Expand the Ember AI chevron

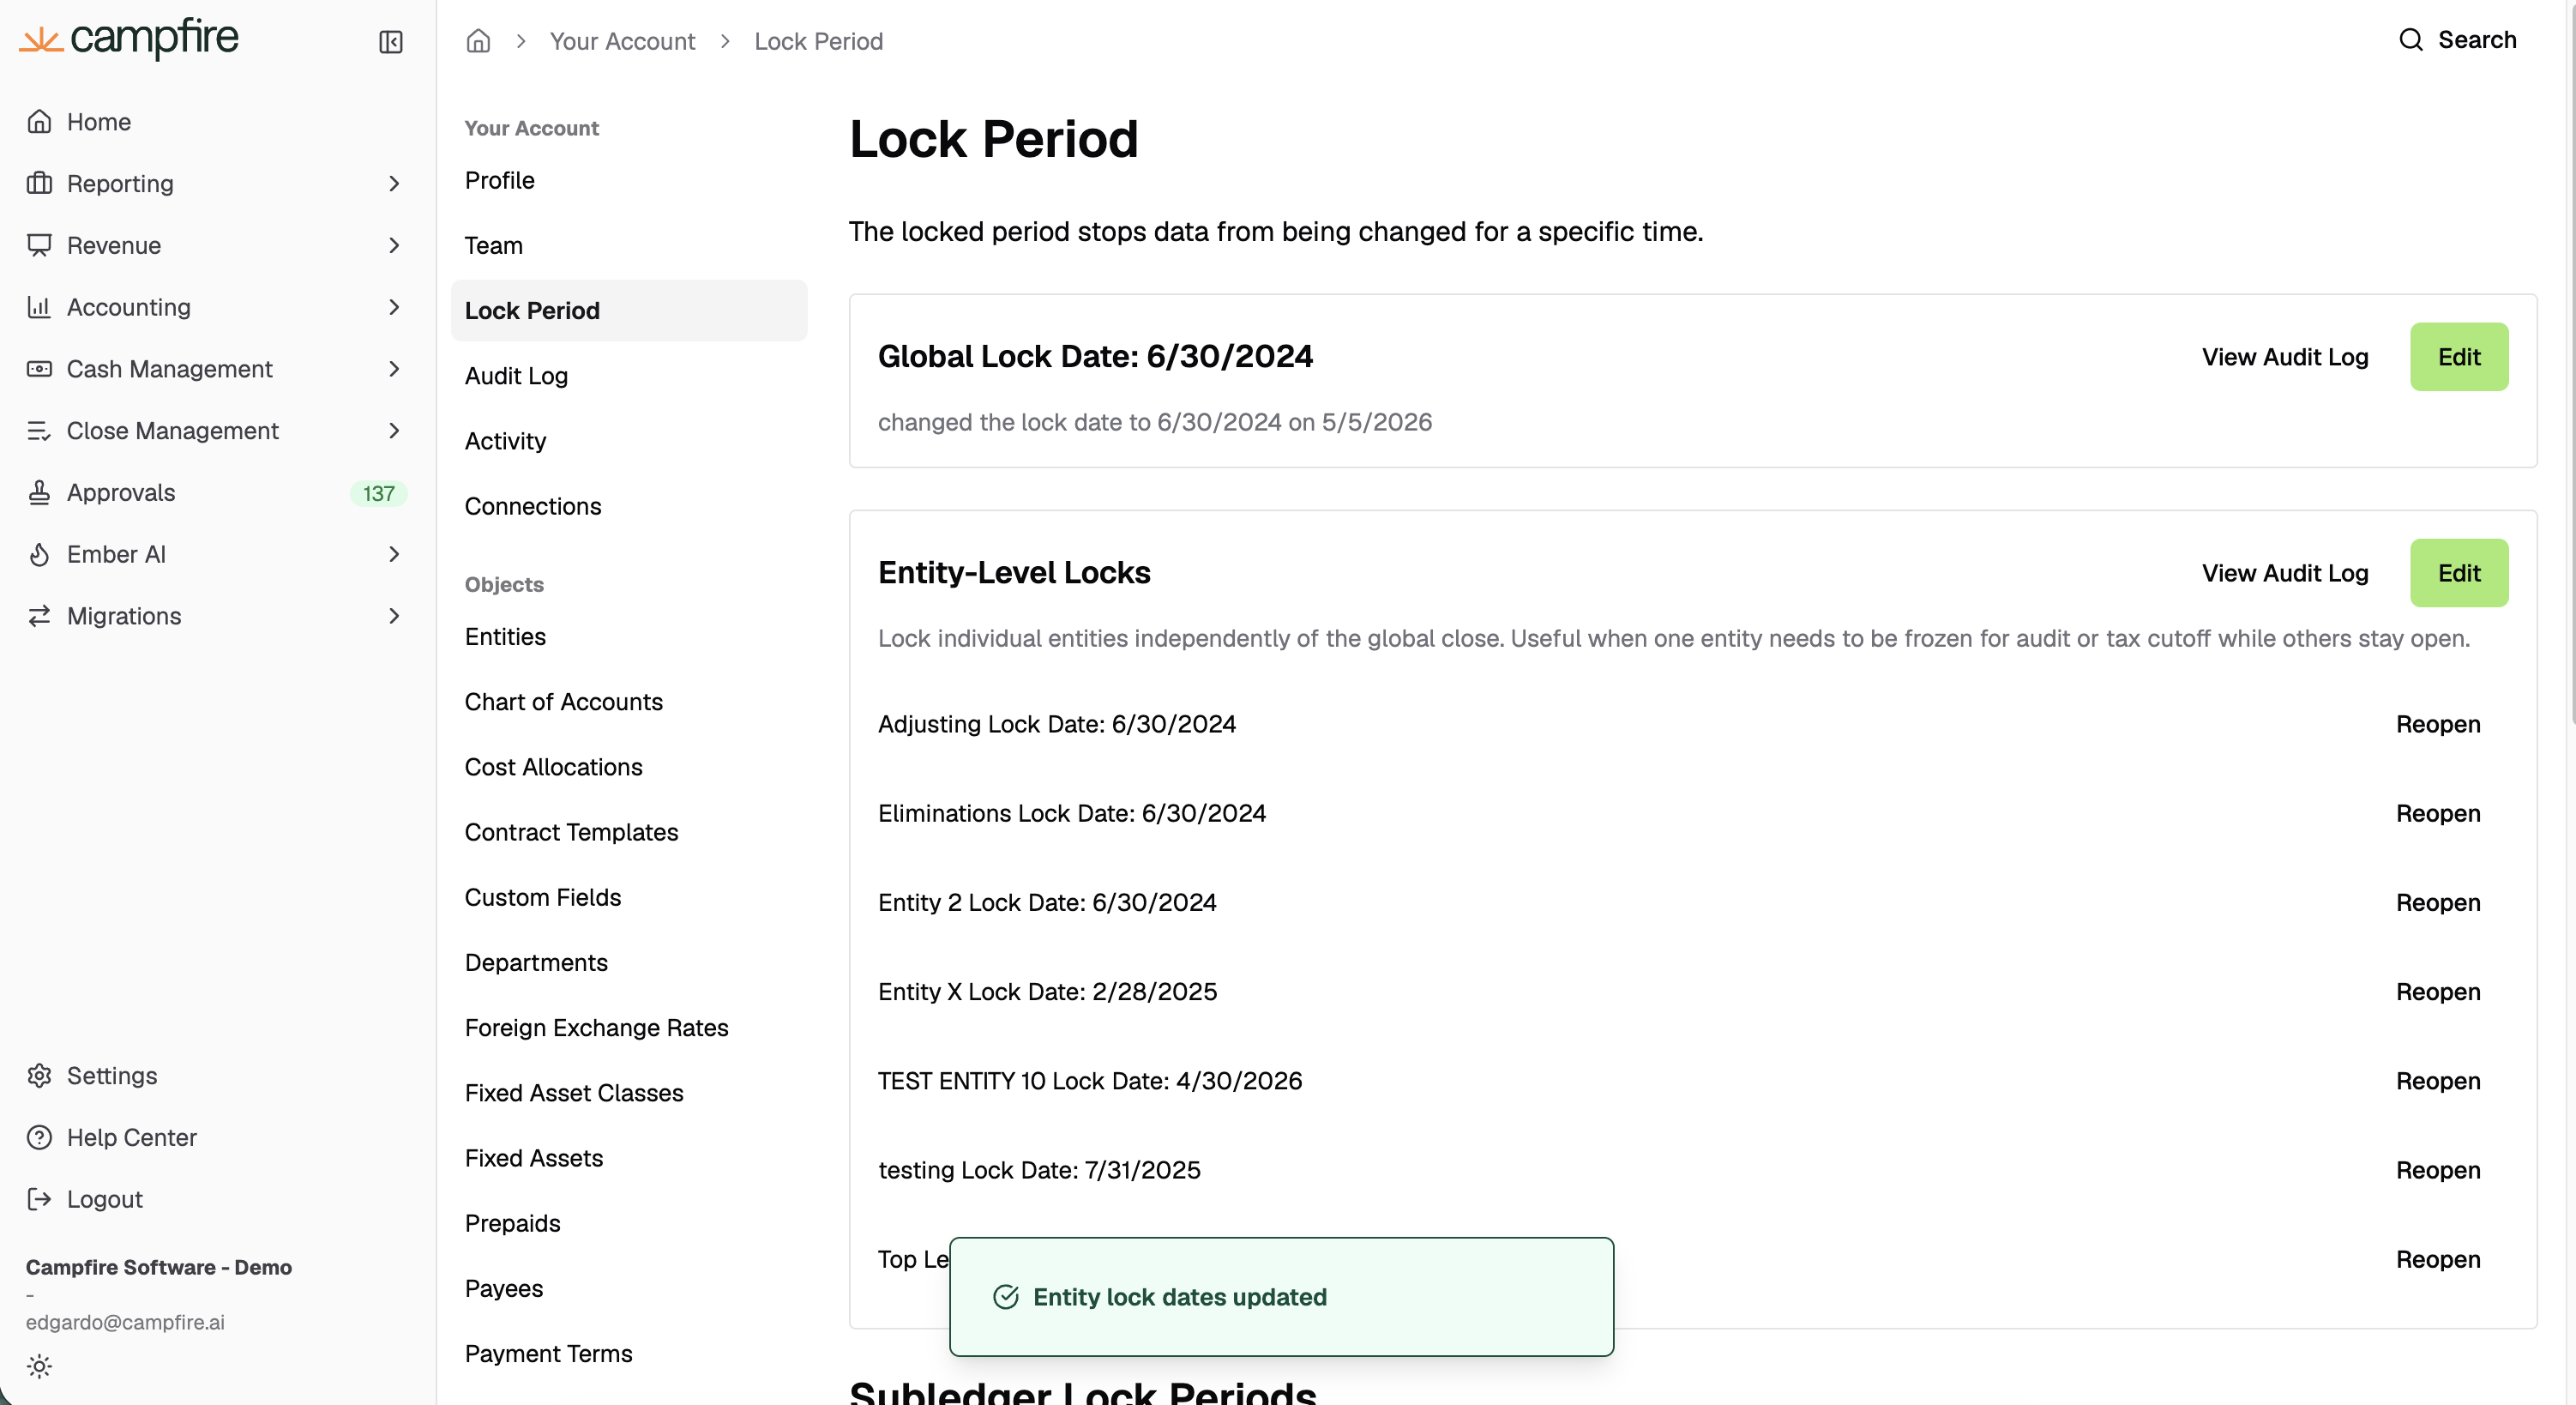click(394, 554)
